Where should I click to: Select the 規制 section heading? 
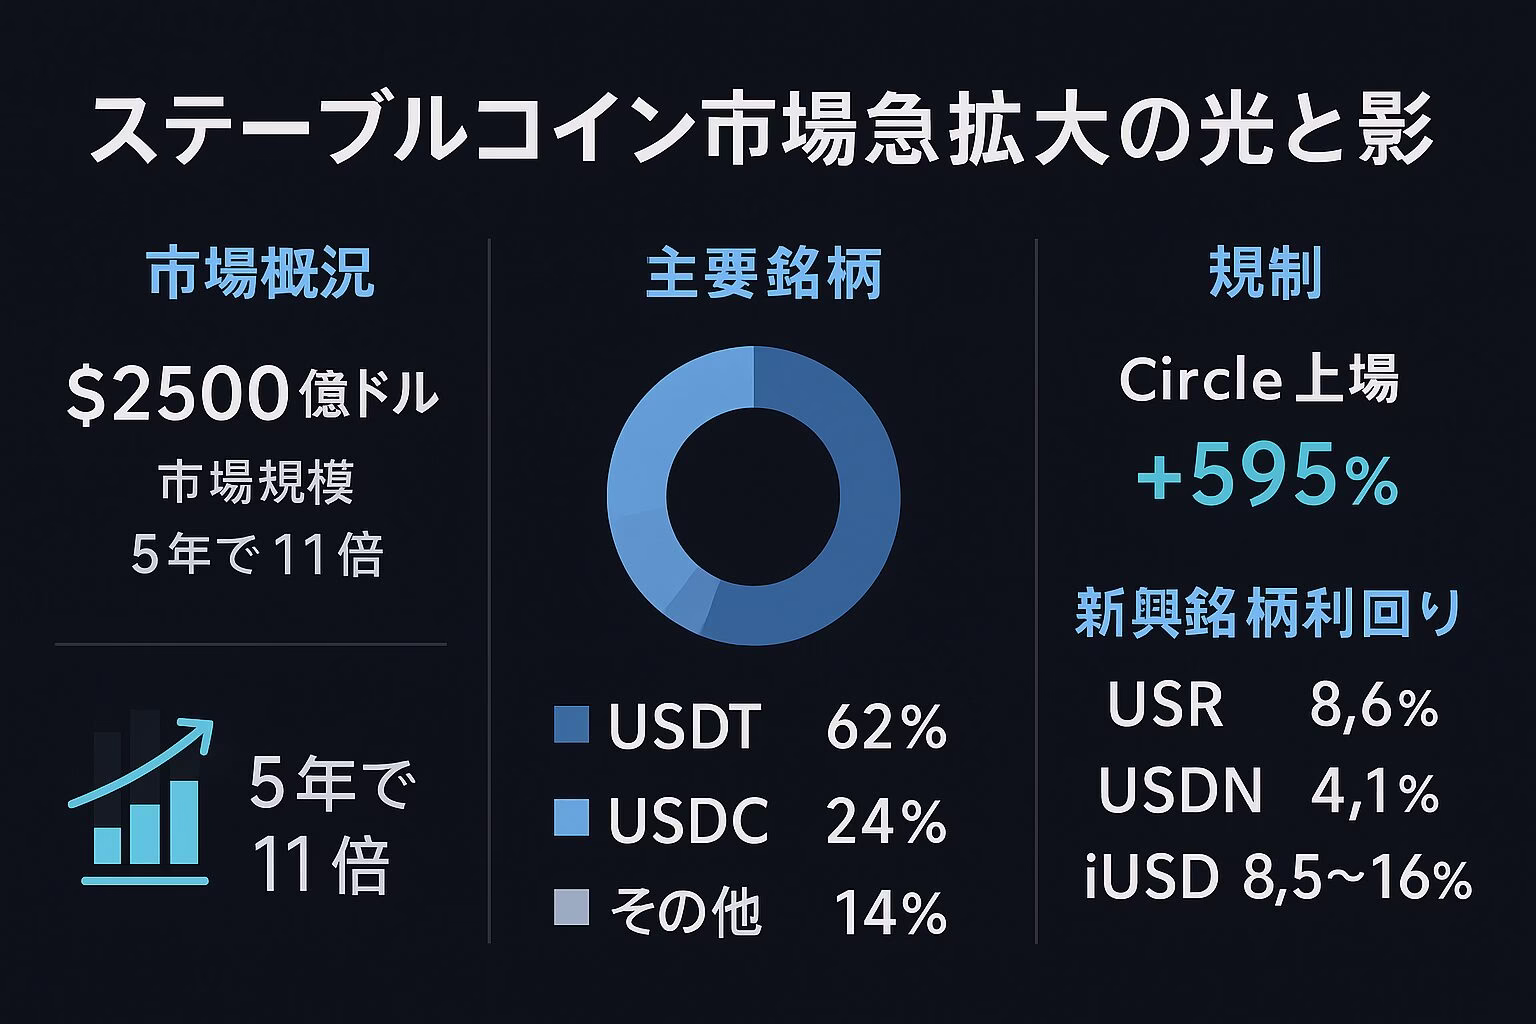[x=1266, y=271]
